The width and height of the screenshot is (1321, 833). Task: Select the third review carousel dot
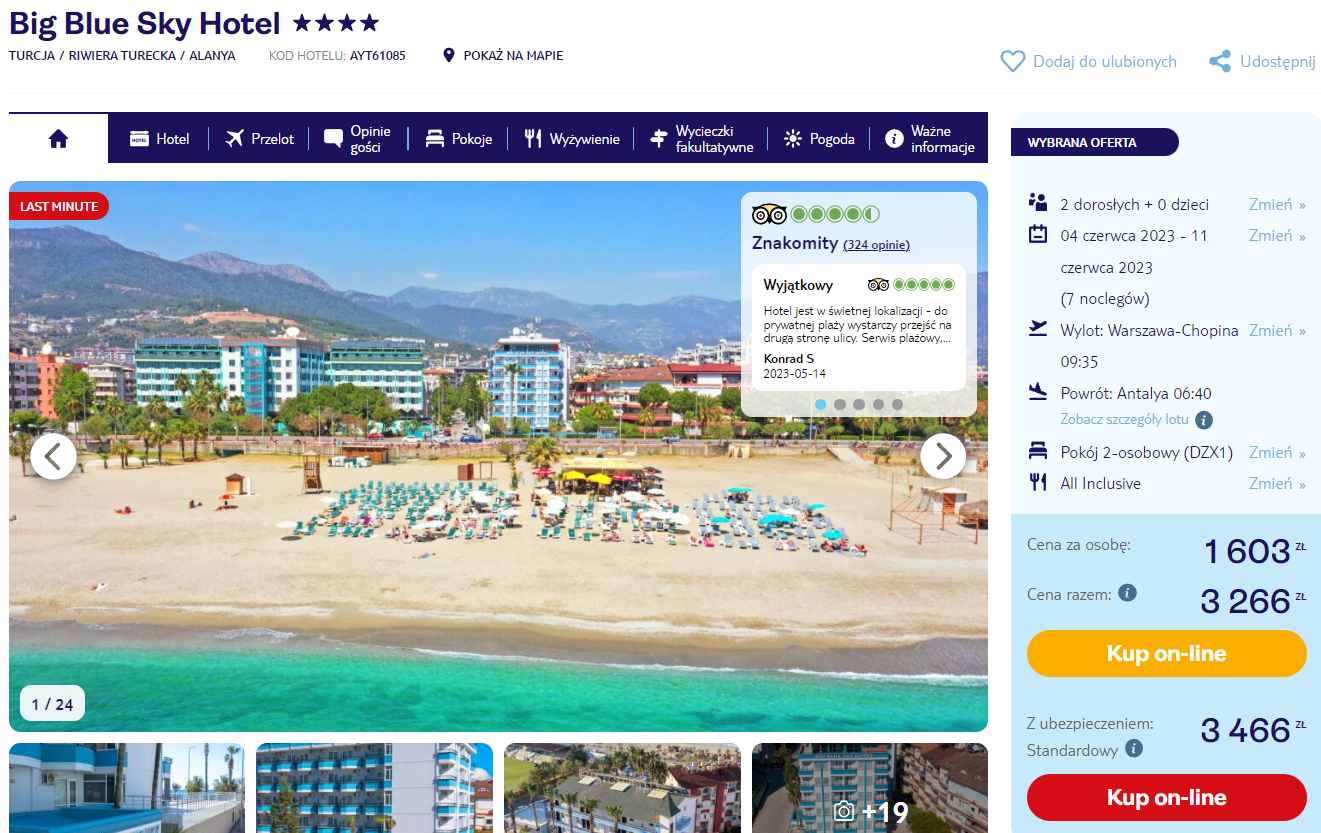click(859, 405)
